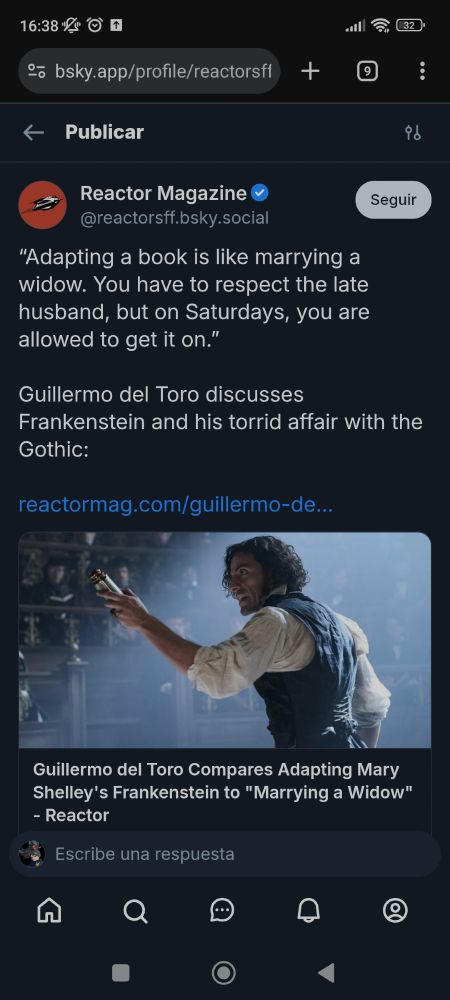
Task: Tap the site info icon in address bar
Action: click(x=36, y=71)
